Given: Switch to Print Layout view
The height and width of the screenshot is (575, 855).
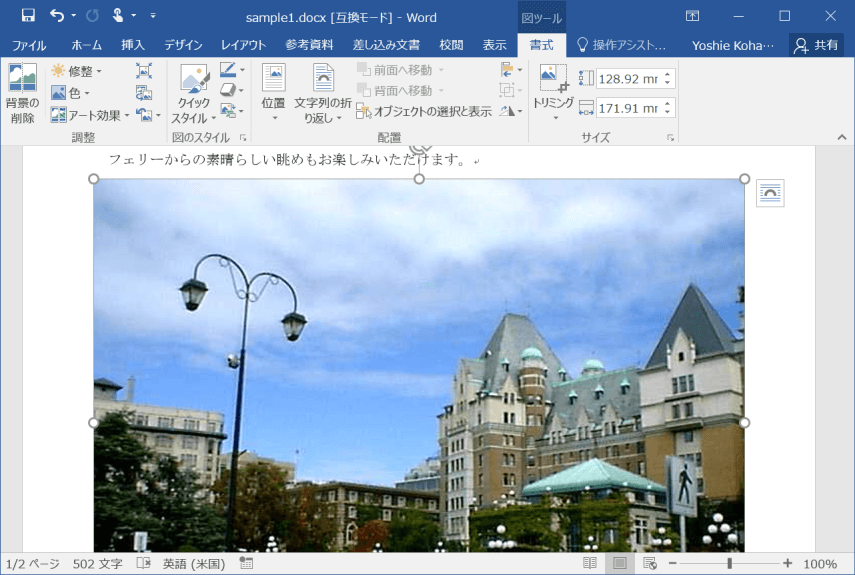Looking at the screenshot, I should tap(619, 563).
